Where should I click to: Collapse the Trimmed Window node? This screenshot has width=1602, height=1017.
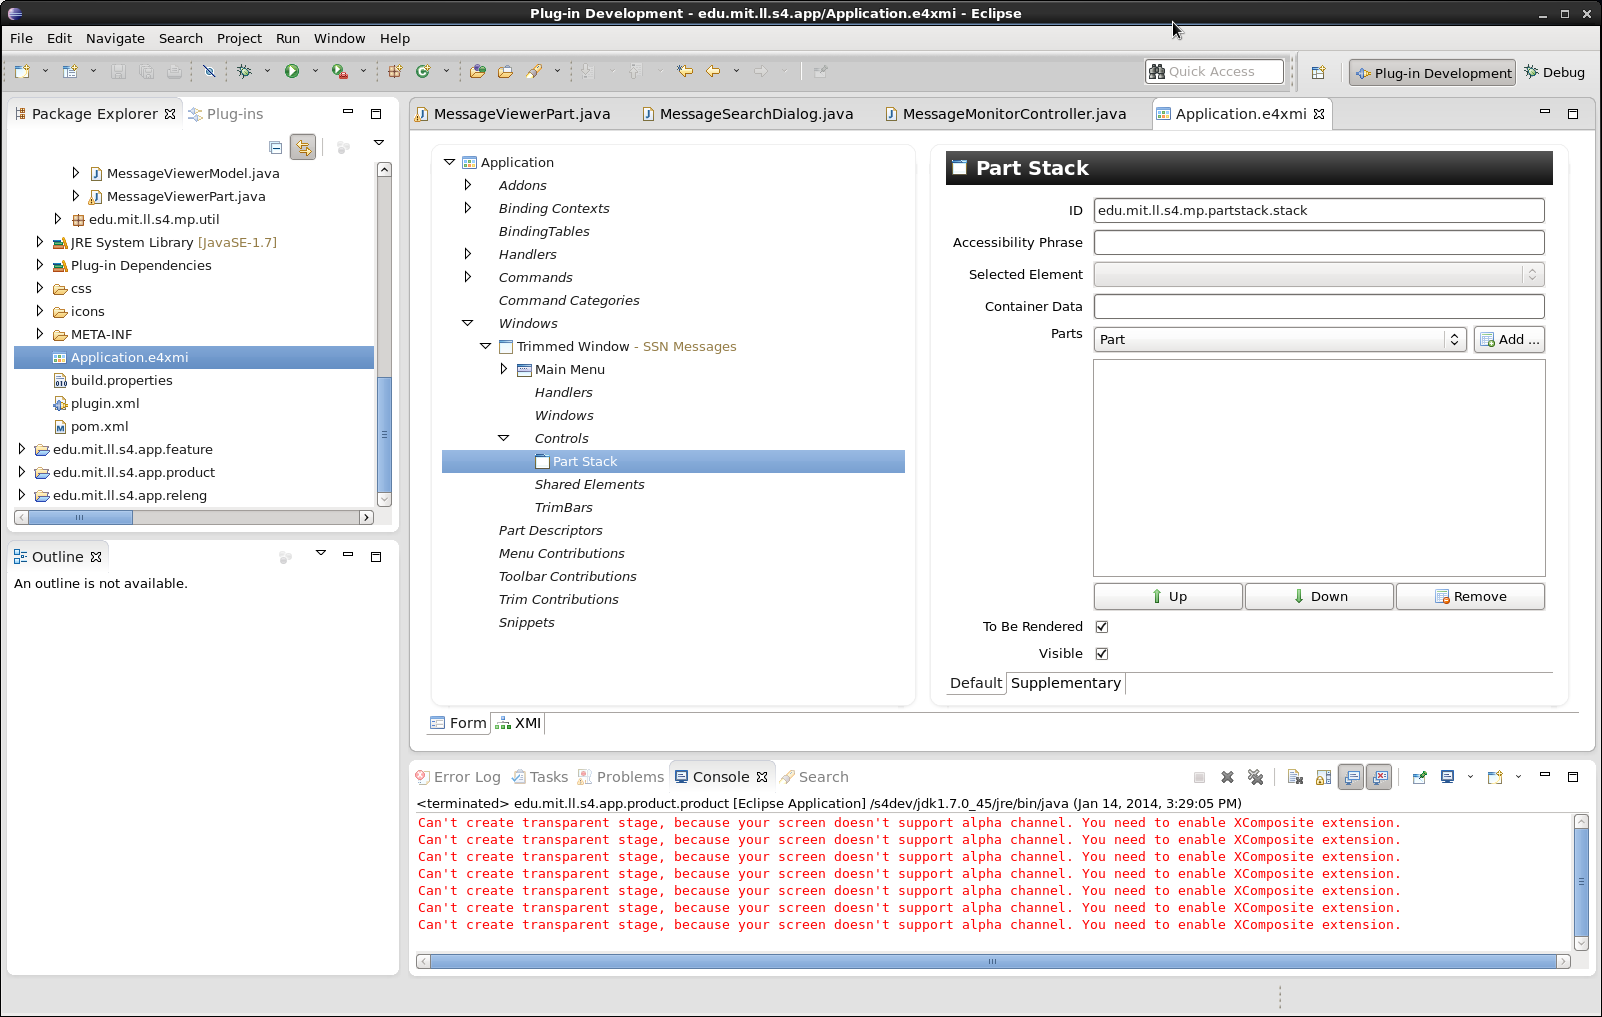[x=485, y=346]
